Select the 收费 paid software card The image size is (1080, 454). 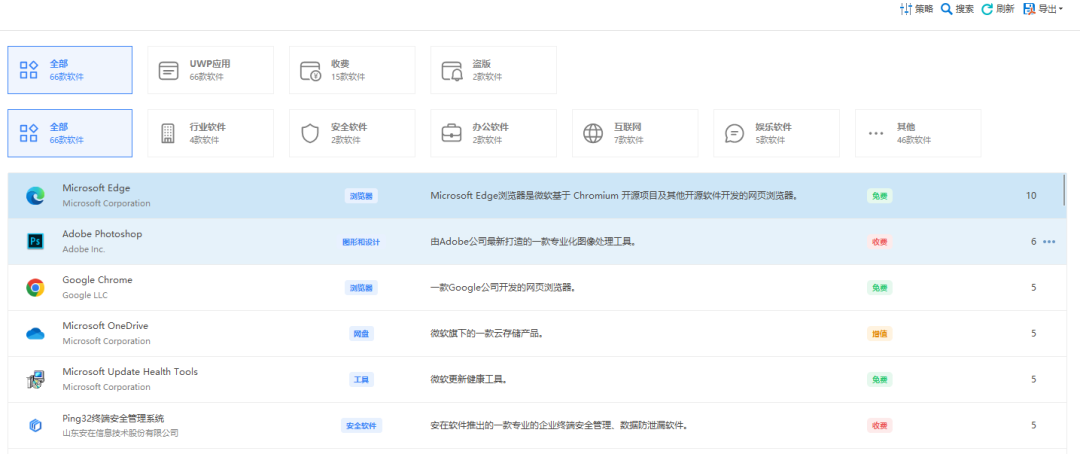click(x=352, y=70)
